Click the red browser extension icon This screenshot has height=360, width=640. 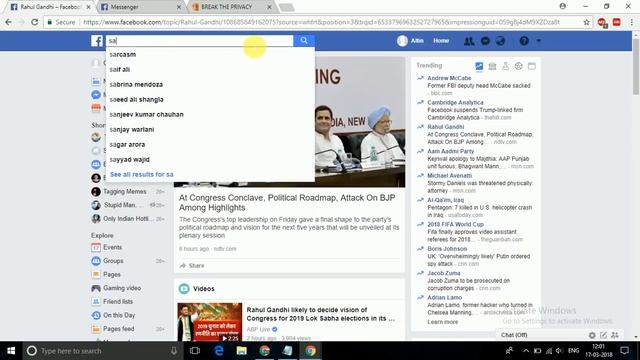point(616,22)
